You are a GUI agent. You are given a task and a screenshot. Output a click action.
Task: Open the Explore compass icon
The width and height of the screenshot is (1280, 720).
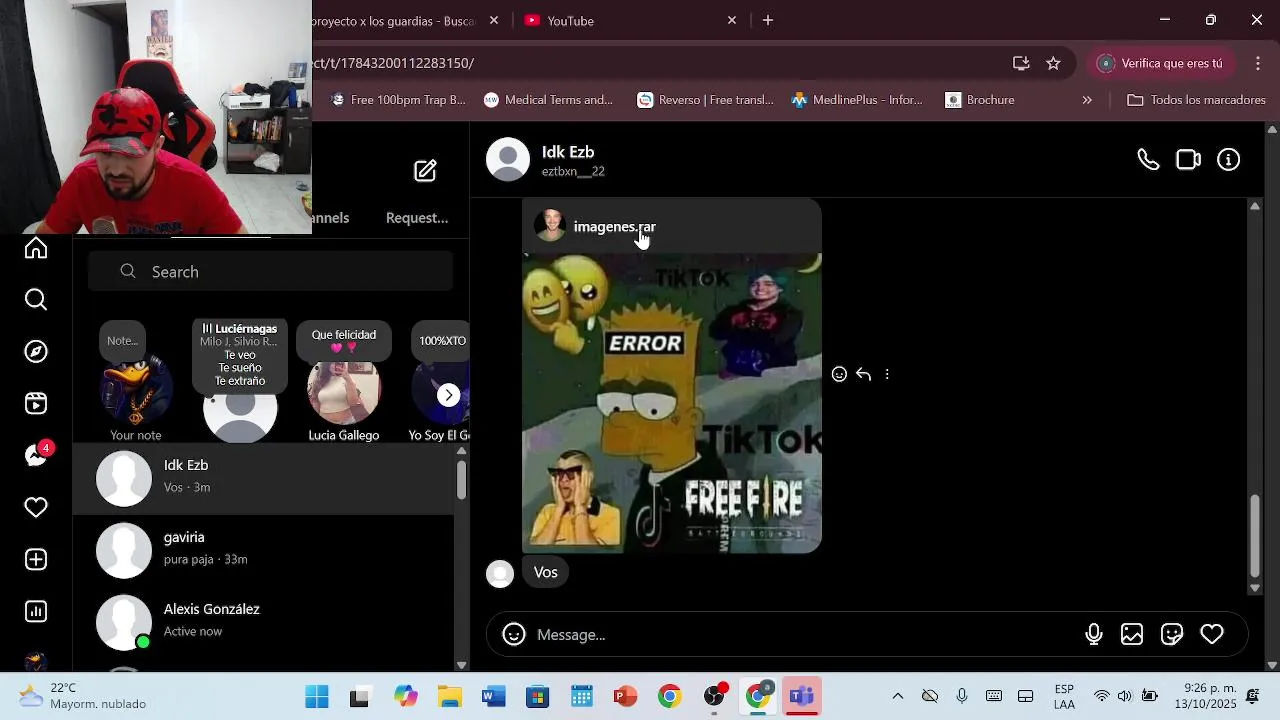(x=36, y=352)
